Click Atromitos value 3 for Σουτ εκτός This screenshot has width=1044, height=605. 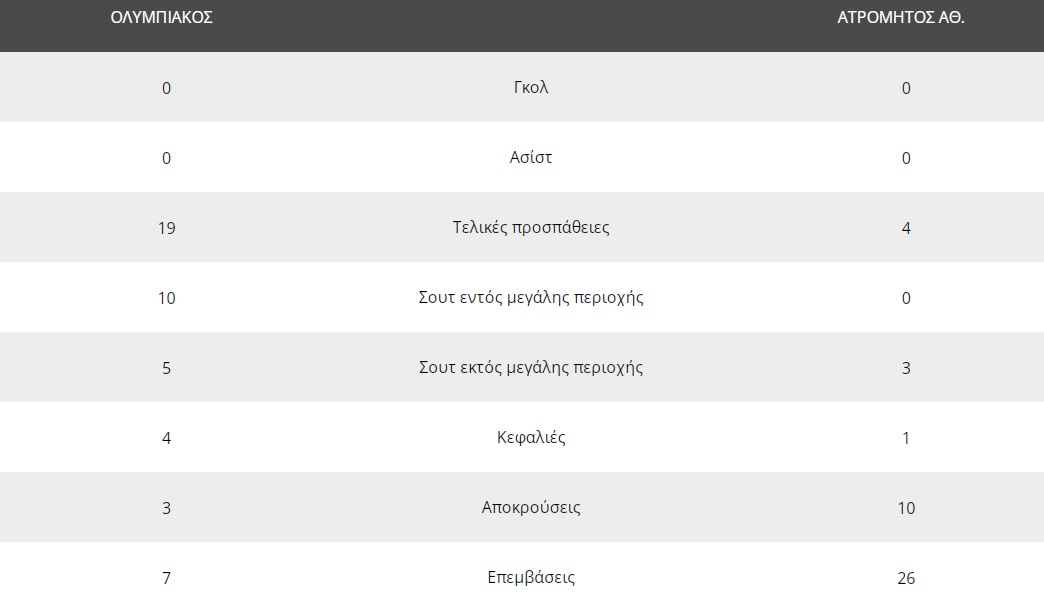[906, 368]
